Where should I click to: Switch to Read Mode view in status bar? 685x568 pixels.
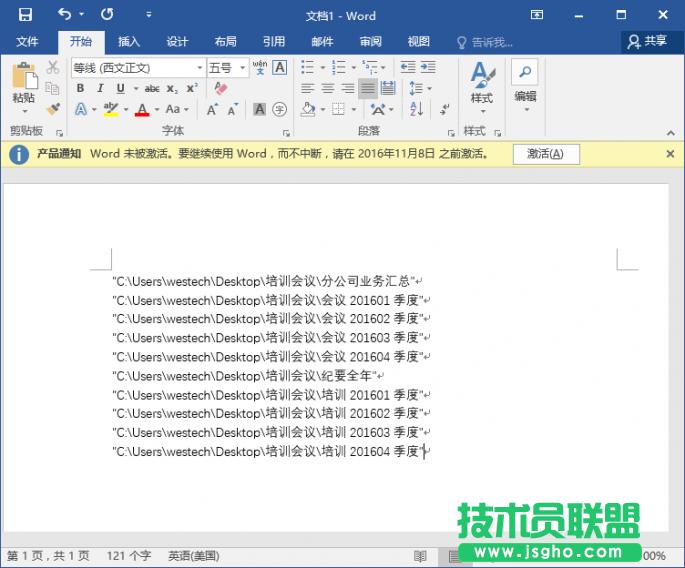(x=420, y=556)
